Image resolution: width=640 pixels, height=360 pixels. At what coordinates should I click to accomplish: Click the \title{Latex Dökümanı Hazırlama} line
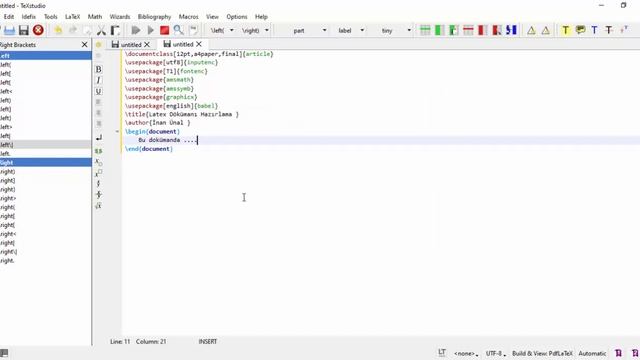(182, 114)
